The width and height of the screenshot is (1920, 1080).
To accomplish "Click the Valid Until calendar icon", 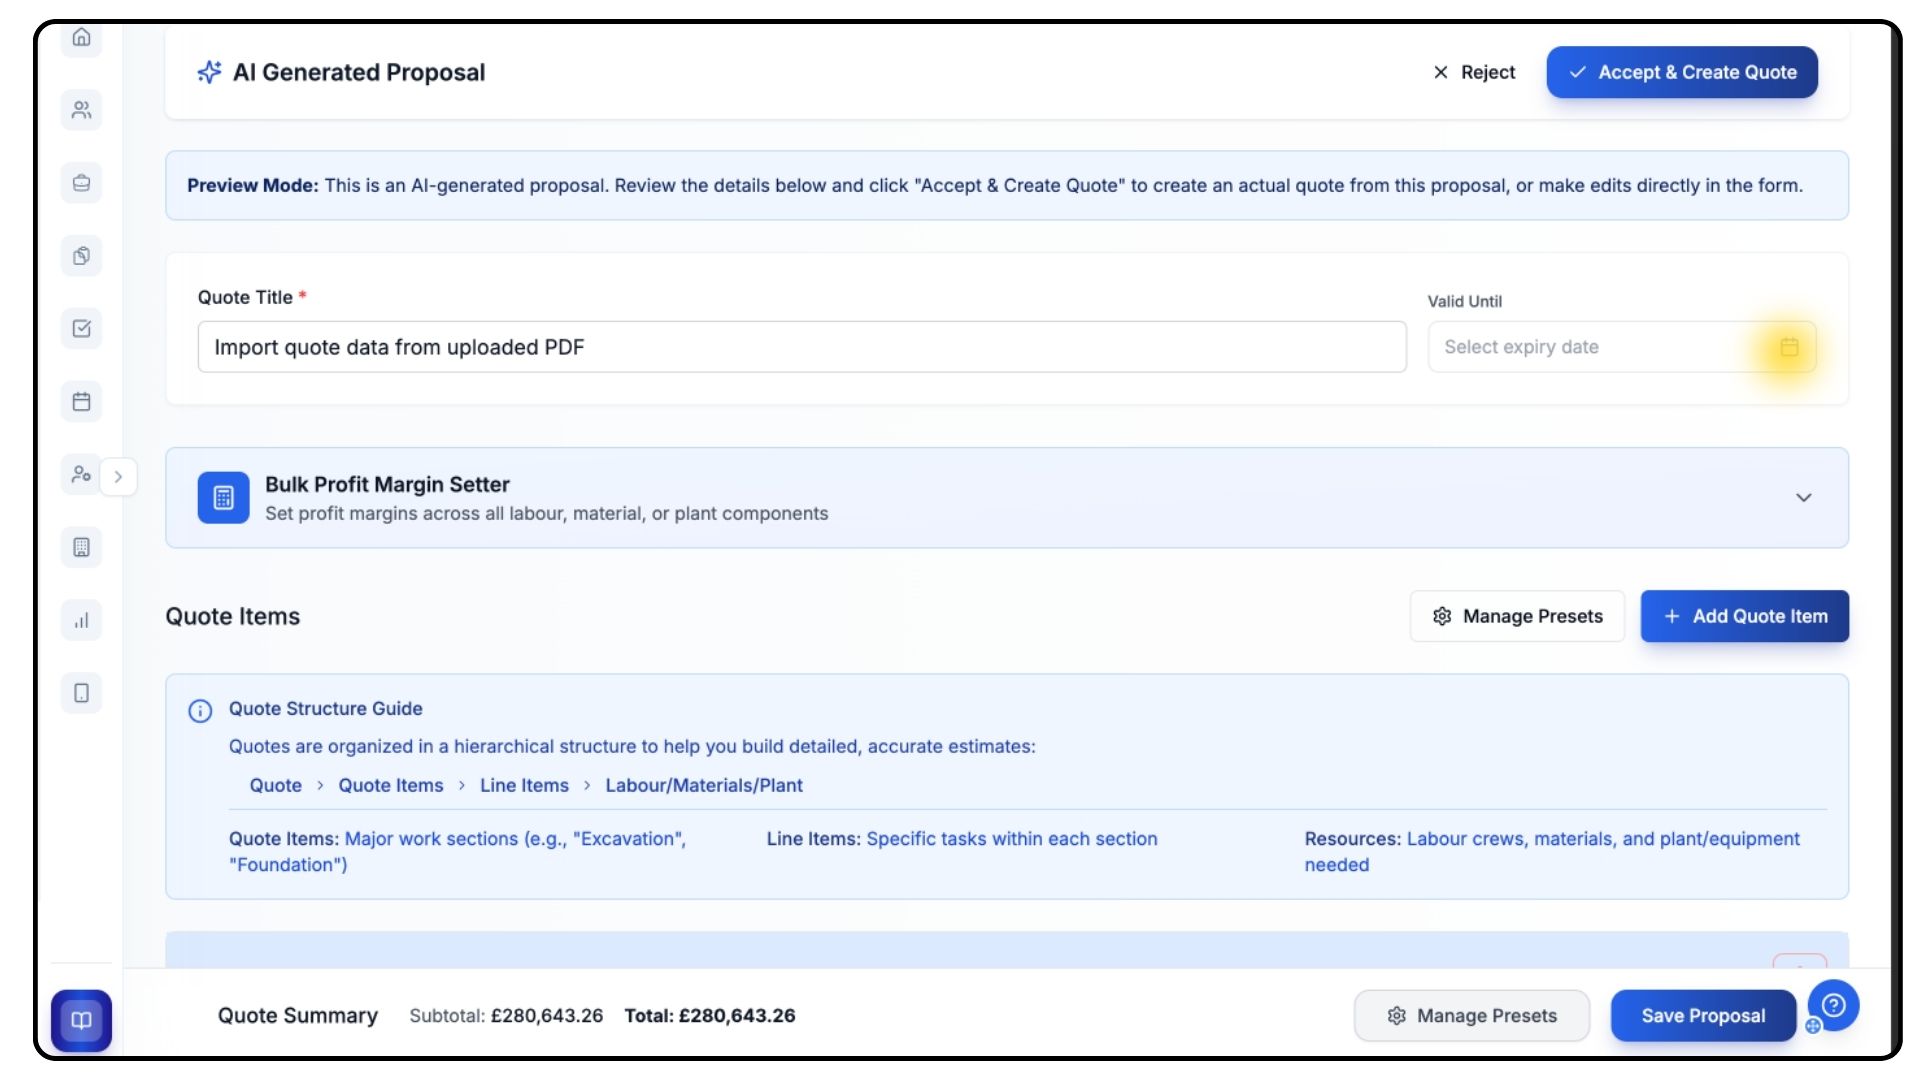I will point(1789,347).
